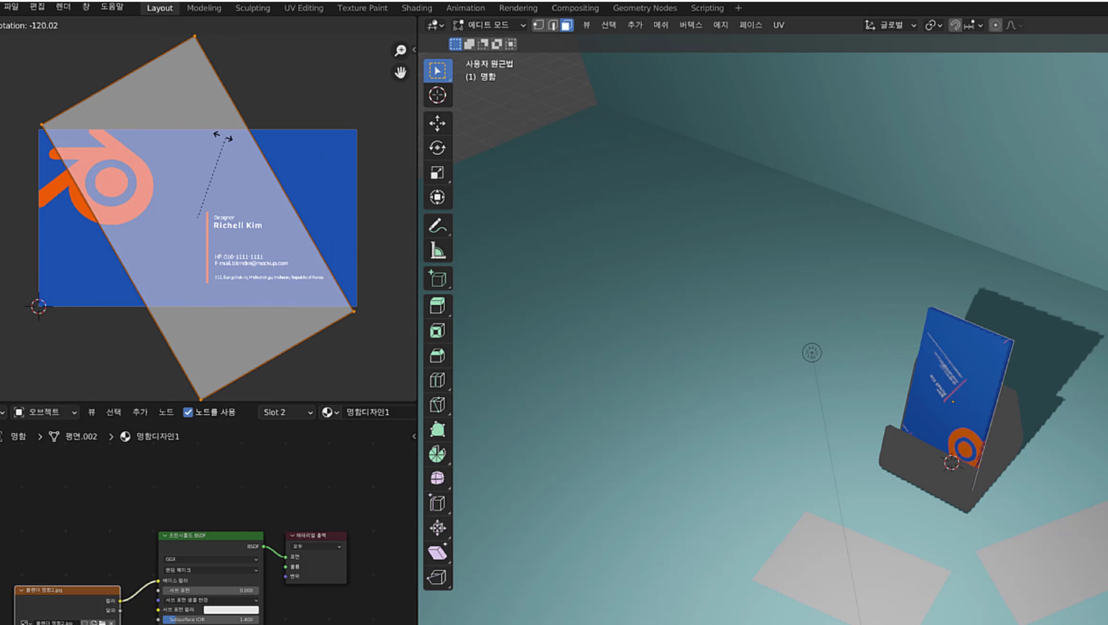Open the GGX distribution dropdown in BSDF node

[x=211, y=559]
